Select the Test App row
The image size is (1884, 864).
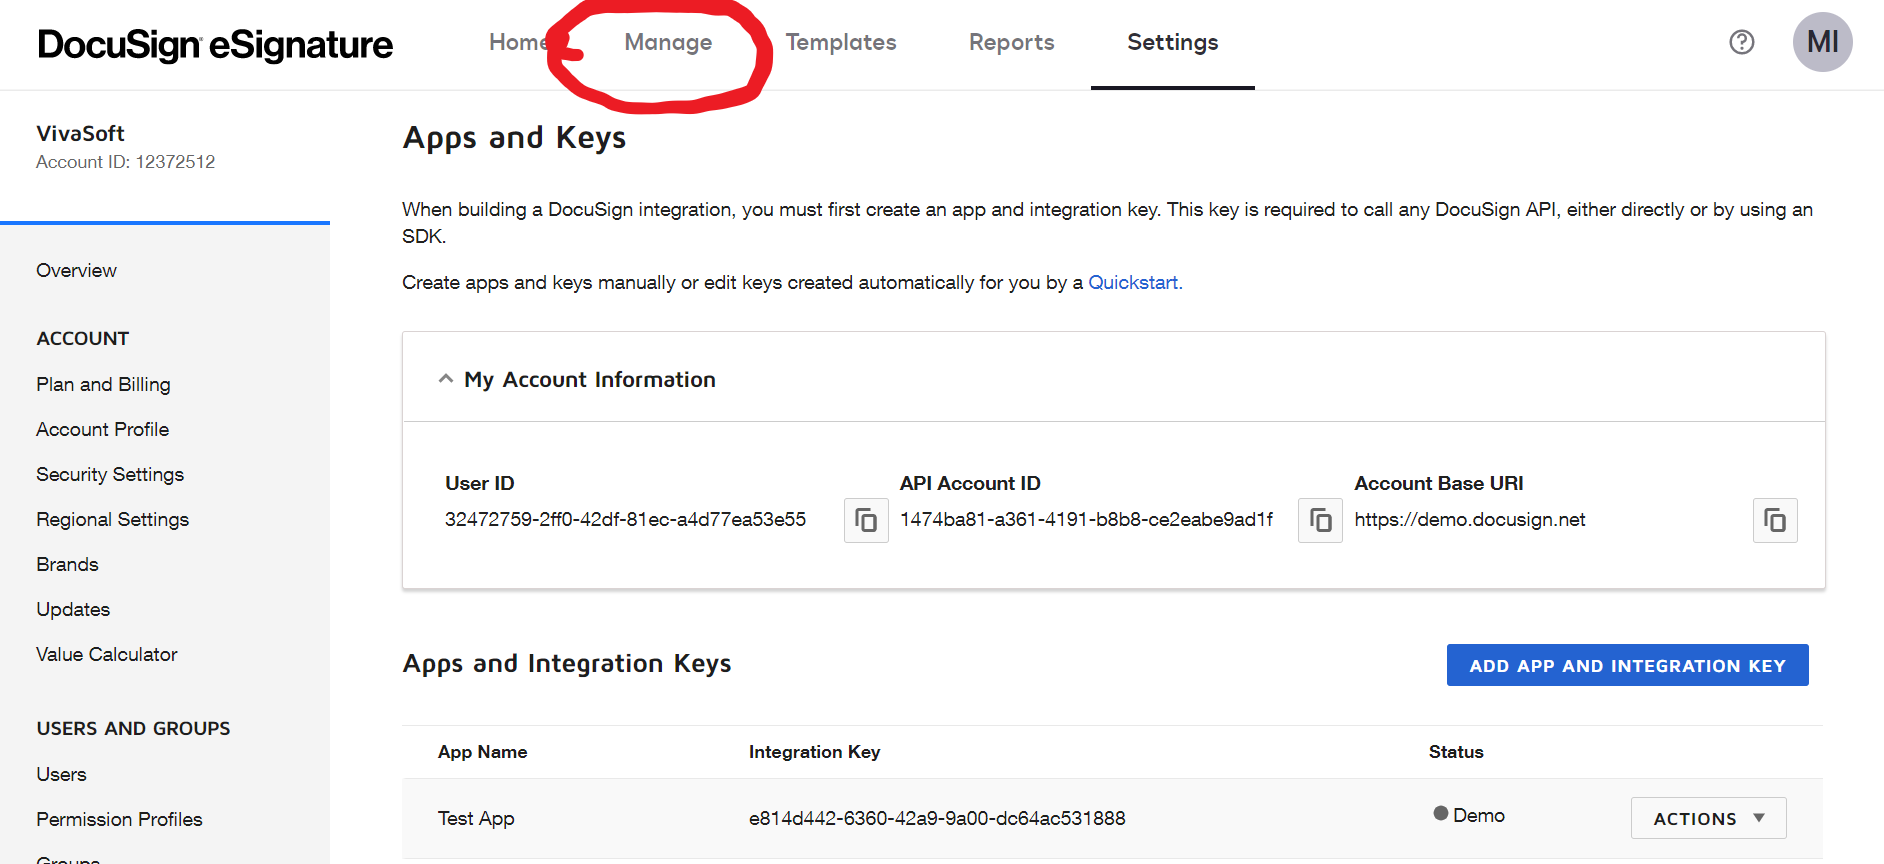click(476, 818)
